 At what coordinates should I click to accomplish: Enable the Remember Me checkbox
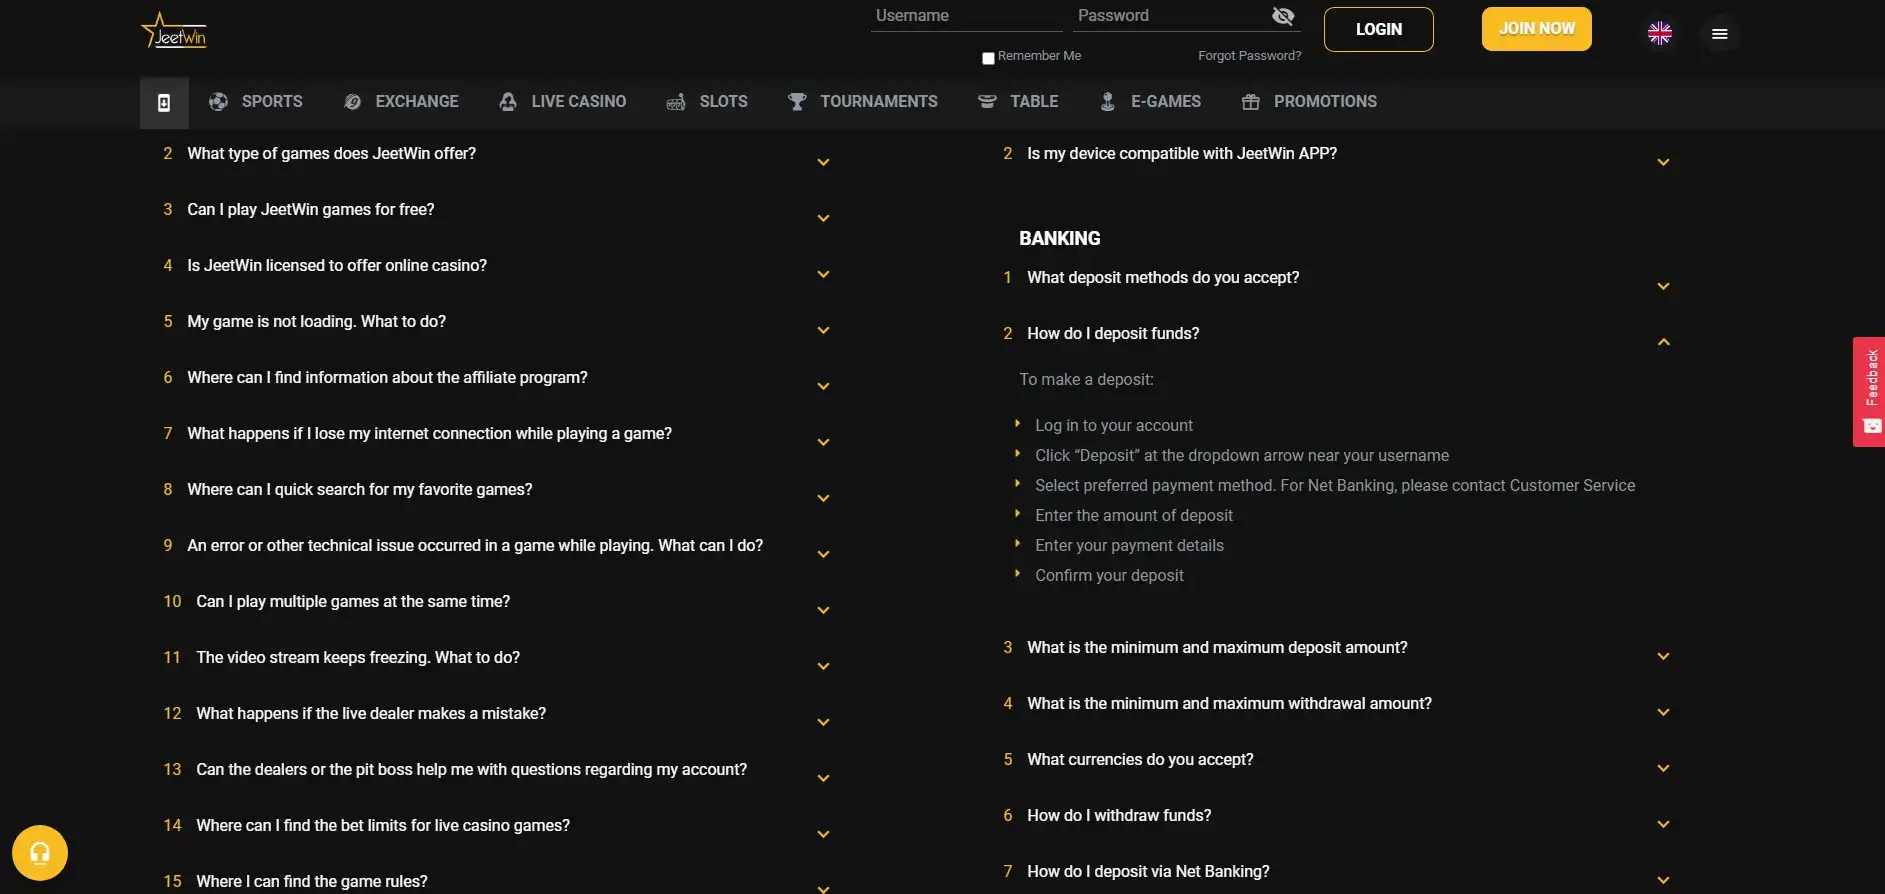[x=988, y=58]
